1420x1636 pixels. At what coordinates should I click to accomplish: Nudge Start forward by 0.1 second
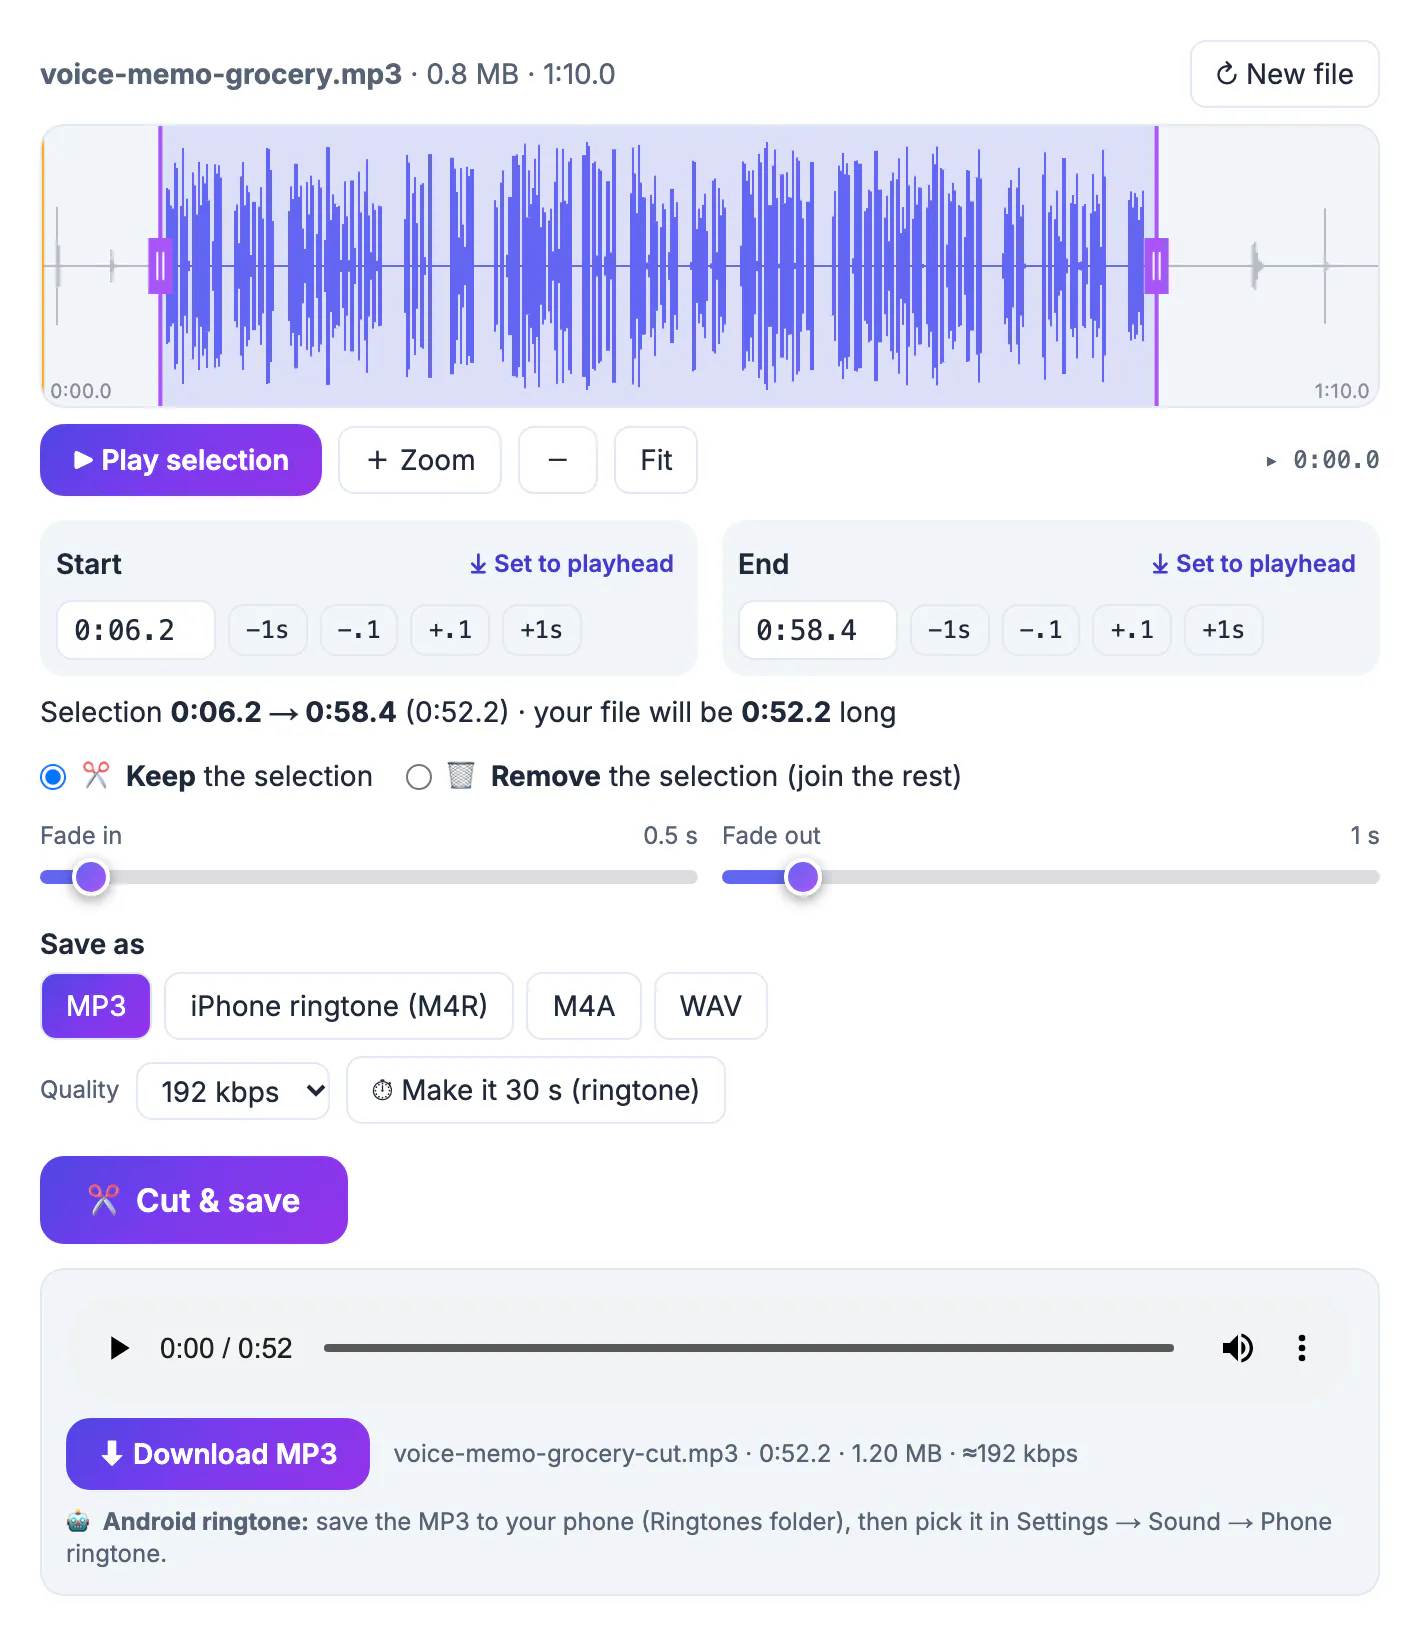[450, 630]
